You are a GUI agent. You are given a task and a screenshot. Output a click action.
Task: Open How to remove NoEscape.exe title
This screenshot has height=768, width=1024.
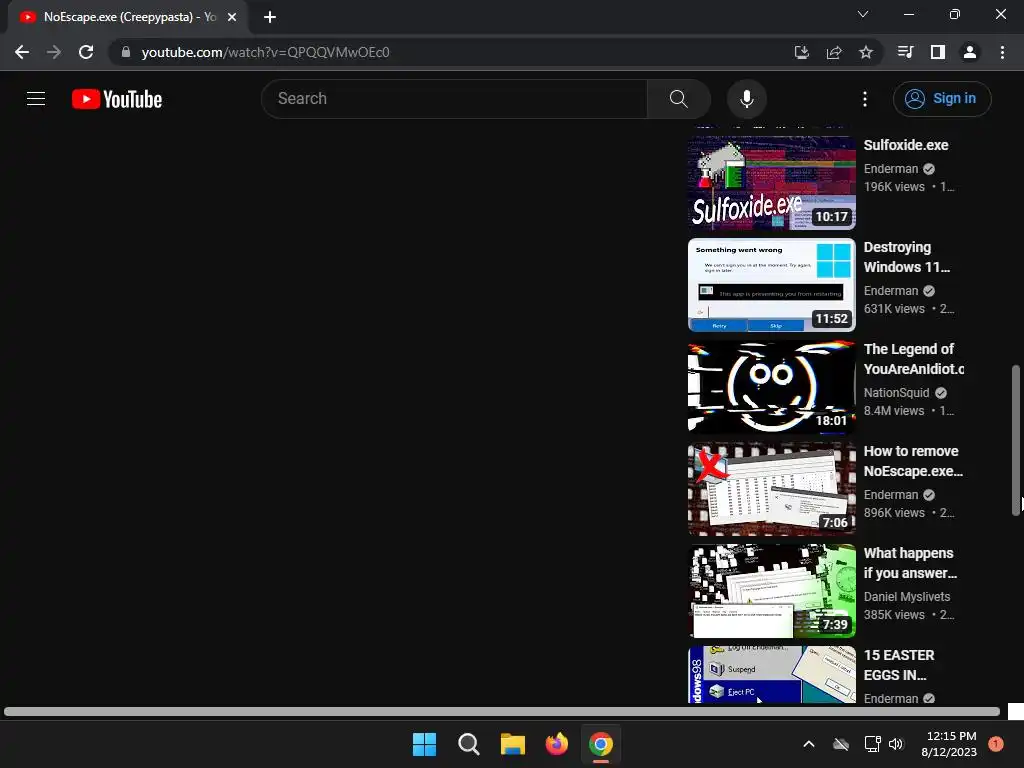pyautogui.click(x=913, y=461)
